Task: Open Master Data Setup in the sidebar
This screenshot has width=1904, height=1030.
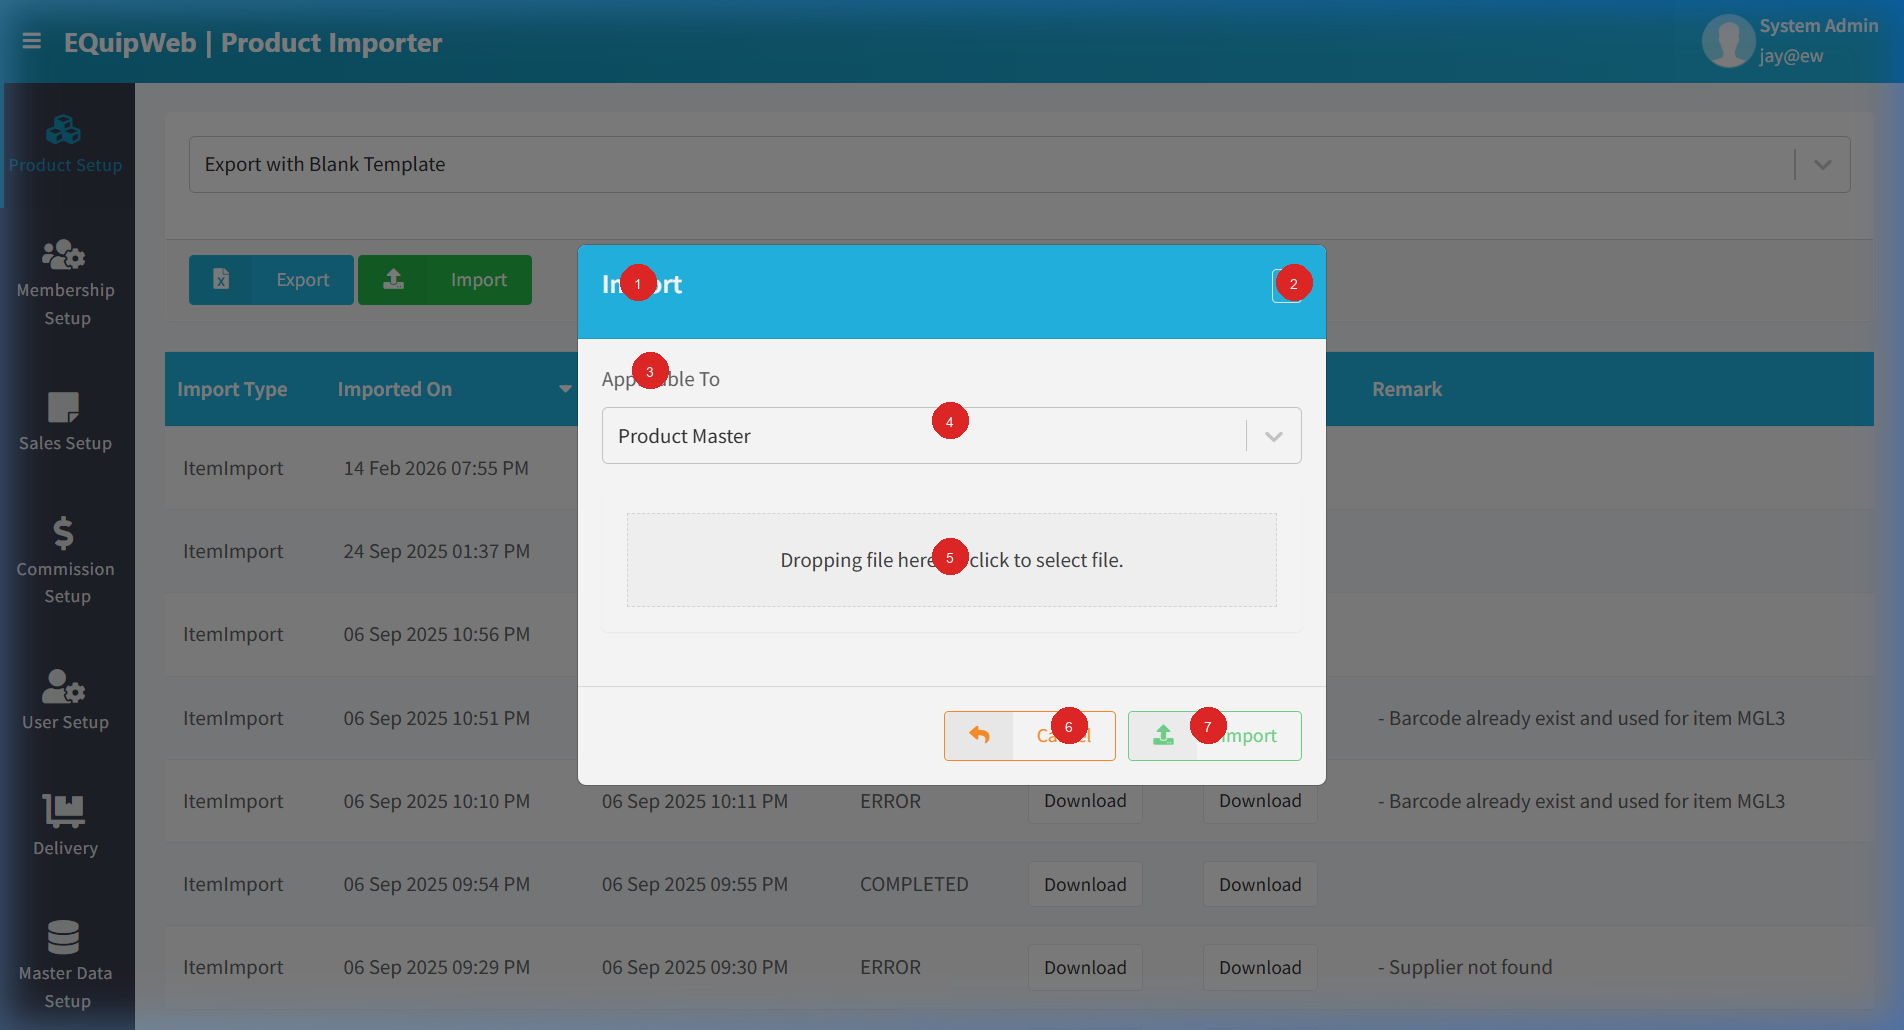Action: pyautogui.click(x=65, y=964)
